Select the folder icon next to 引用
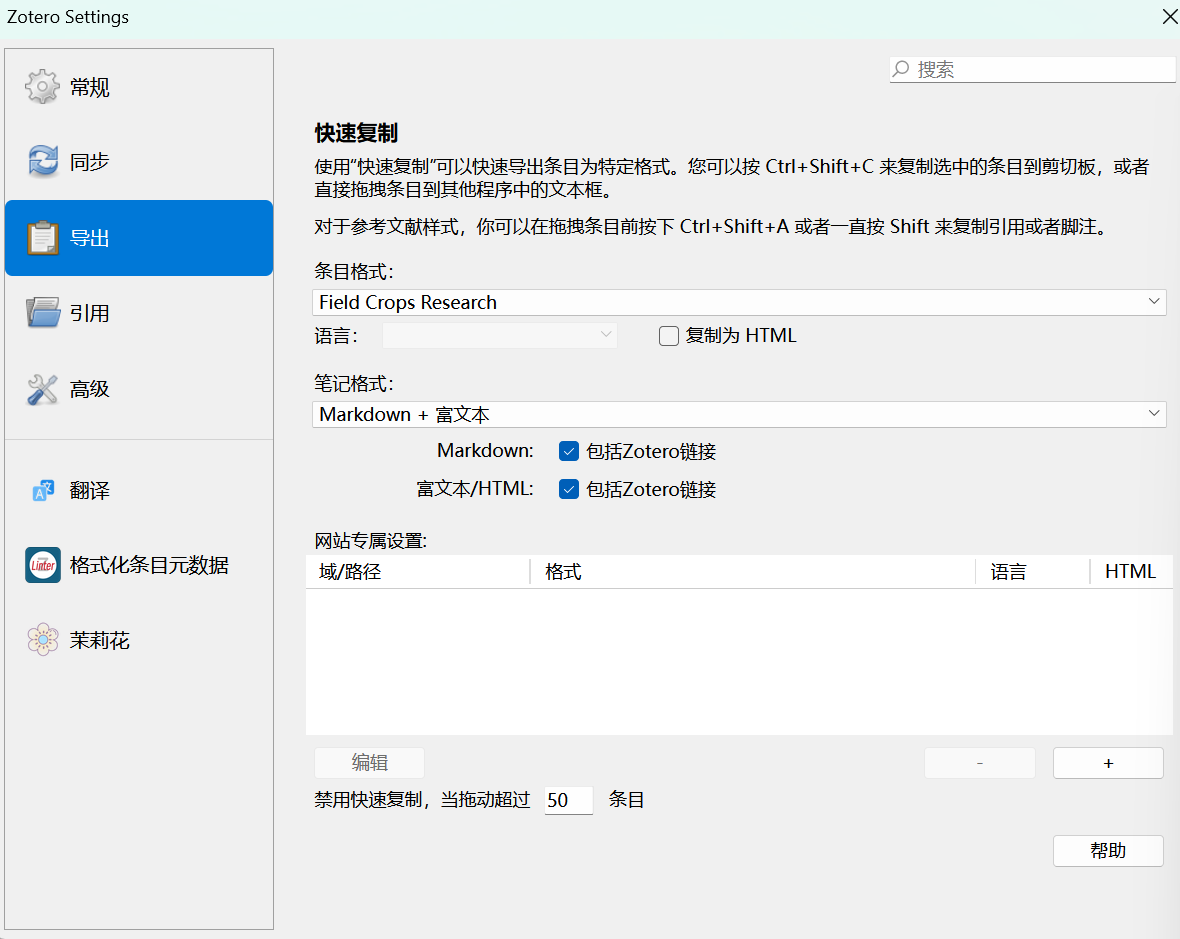1180x939 pixels. pos(42,312)
